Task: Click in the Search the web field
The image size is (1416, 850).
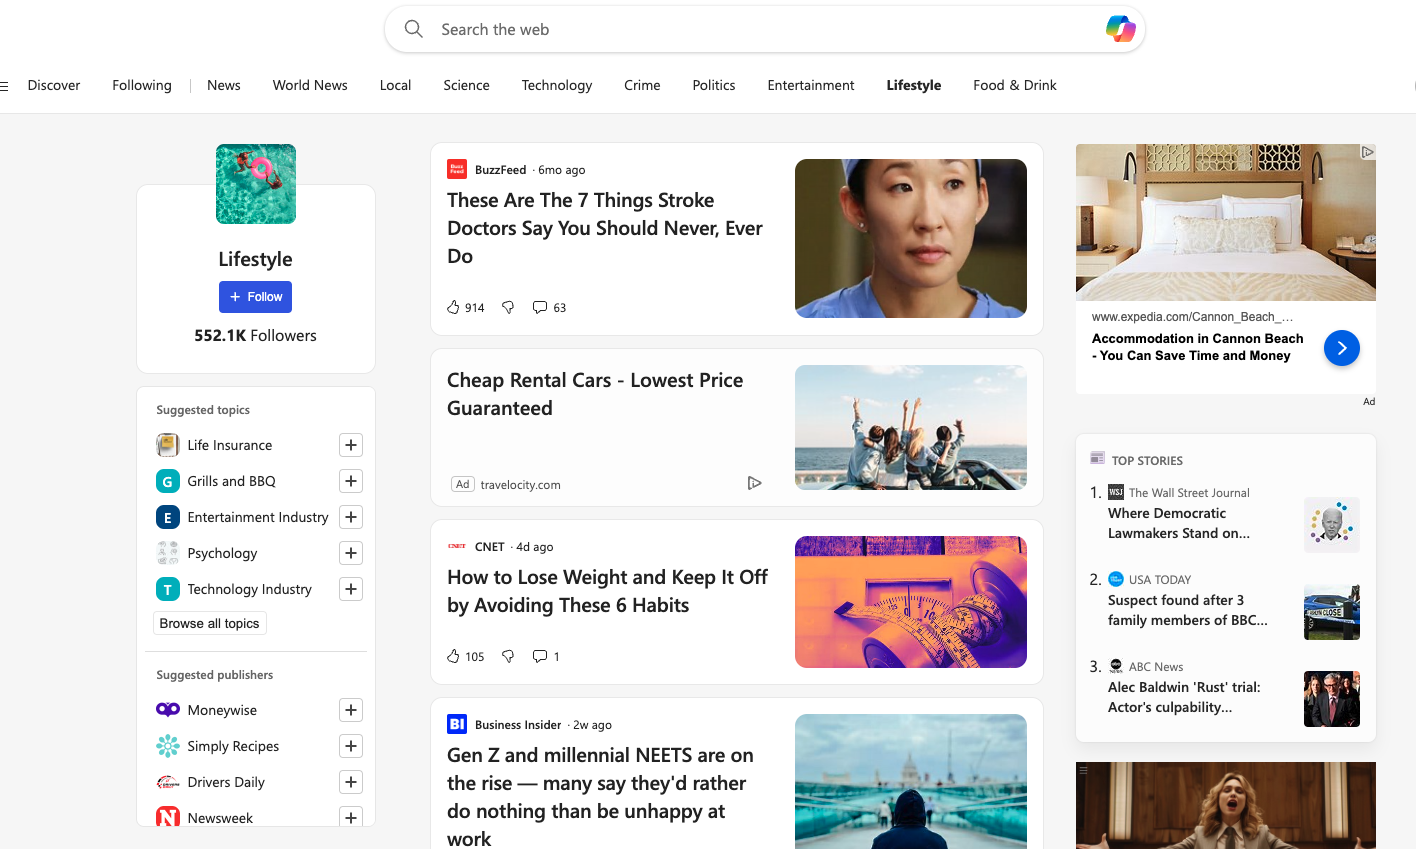Action: click(765, 29)
